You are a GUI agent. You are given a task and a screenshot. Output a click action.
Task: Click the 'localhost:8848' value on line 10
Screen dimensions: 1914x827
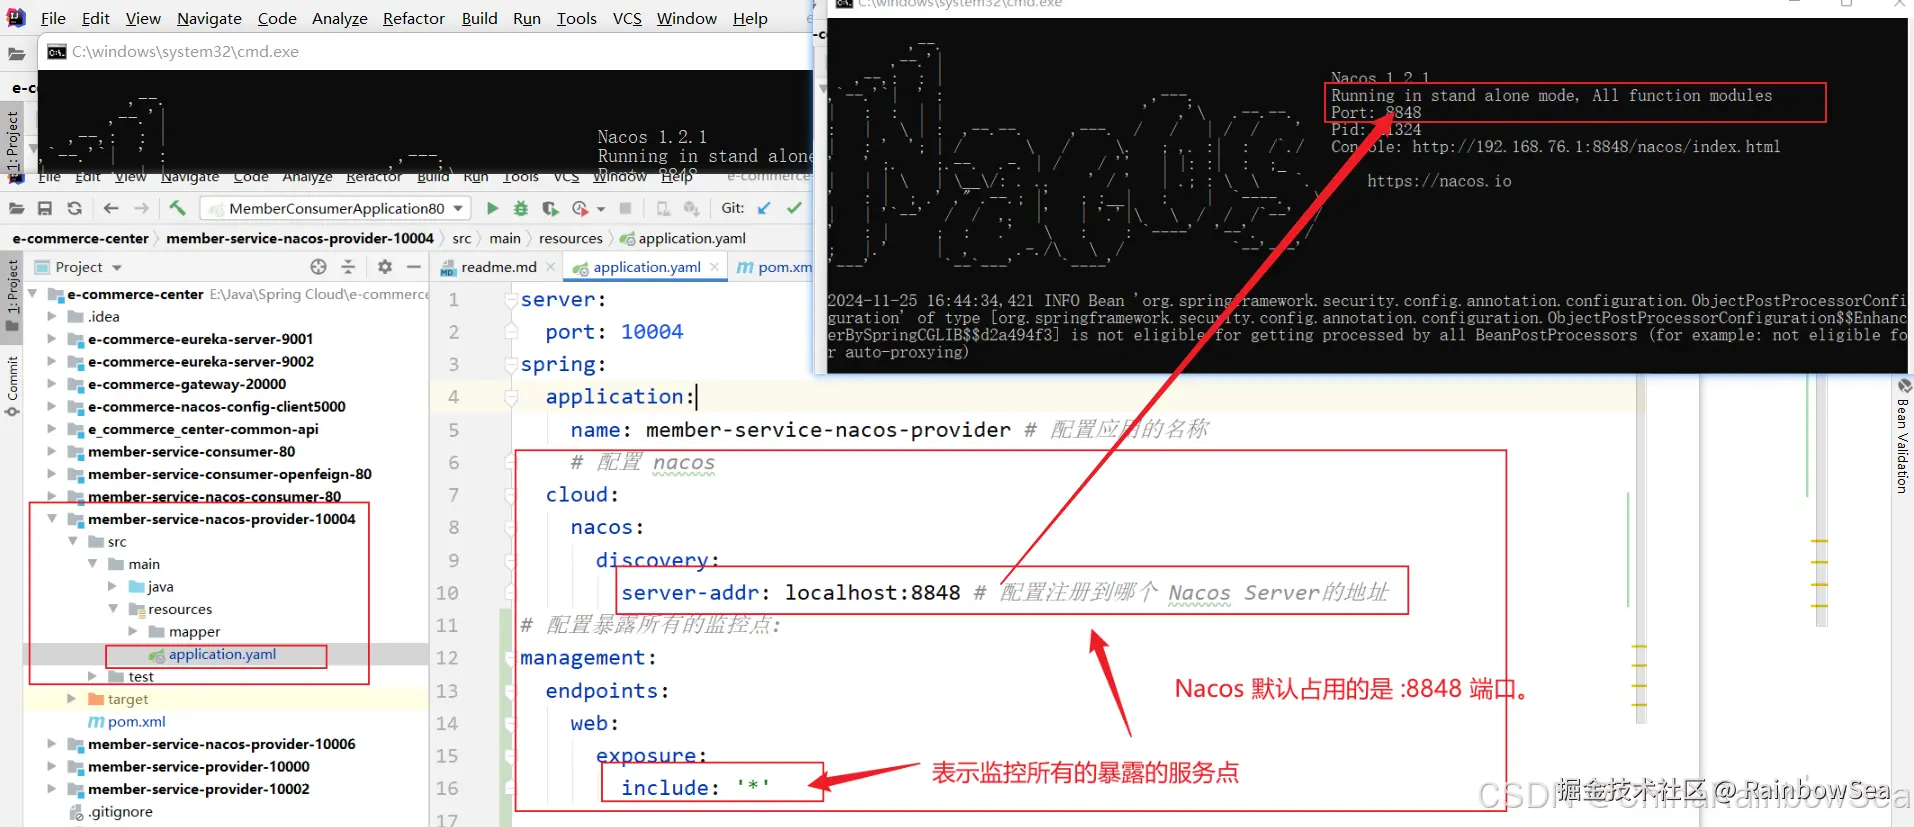pos(872,593)
